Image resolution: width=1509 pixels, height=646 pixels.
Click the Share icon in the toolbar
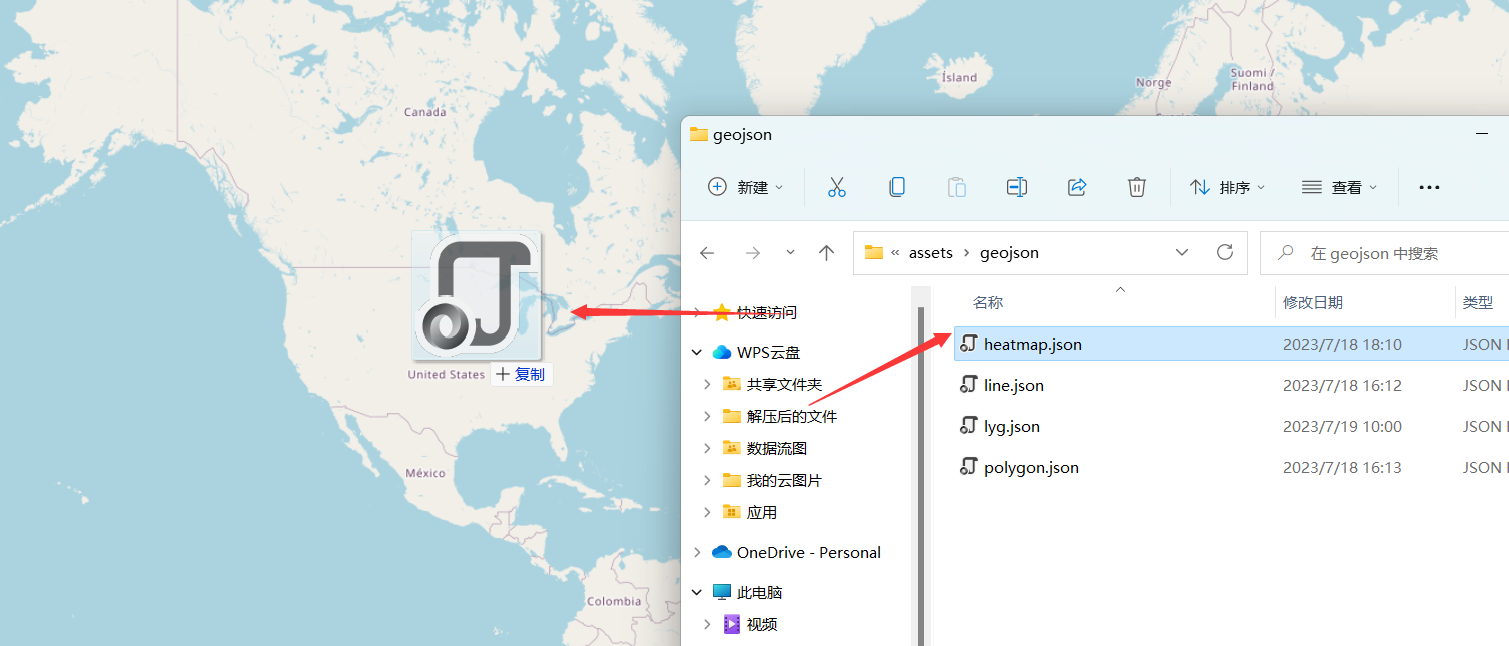tap(1076, 187)
